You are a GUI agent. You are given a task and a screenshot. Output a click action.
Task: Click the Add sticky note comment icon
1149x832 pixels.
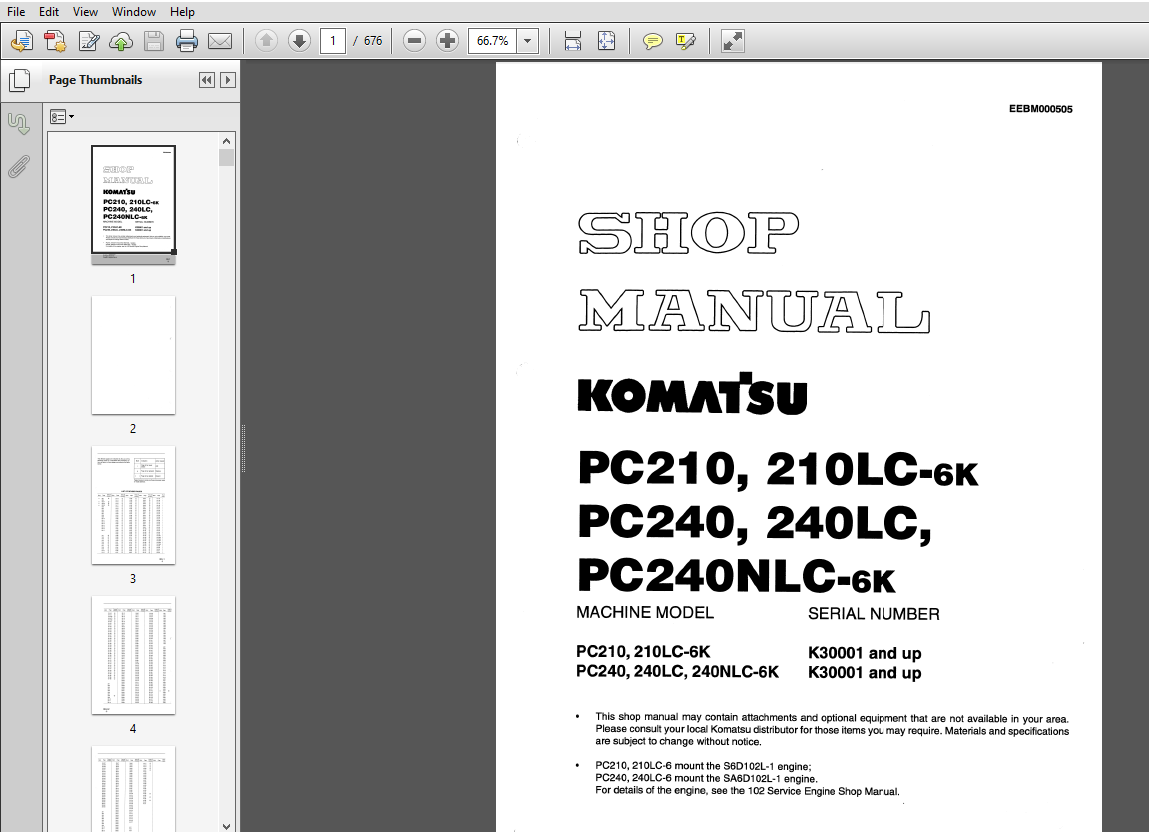(x=652, y=41)
